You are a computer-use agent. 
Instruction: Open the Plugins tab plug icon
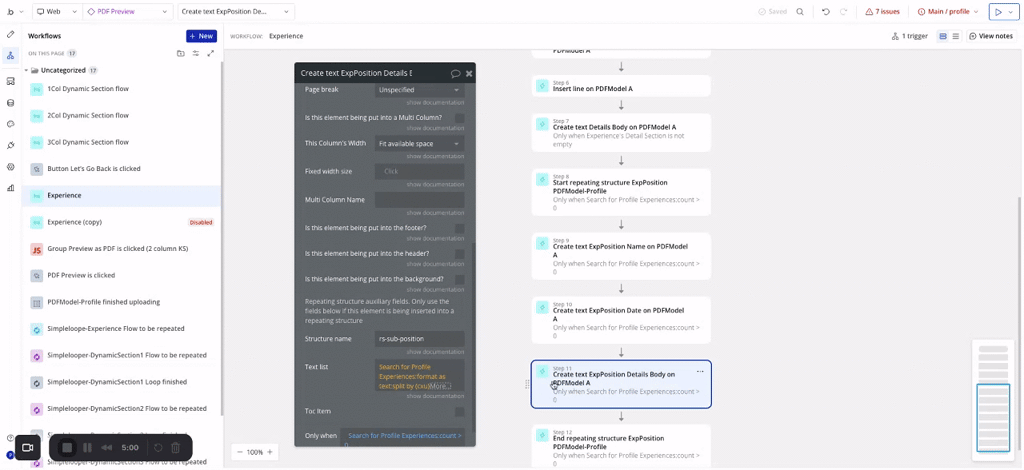pos(10,146)
